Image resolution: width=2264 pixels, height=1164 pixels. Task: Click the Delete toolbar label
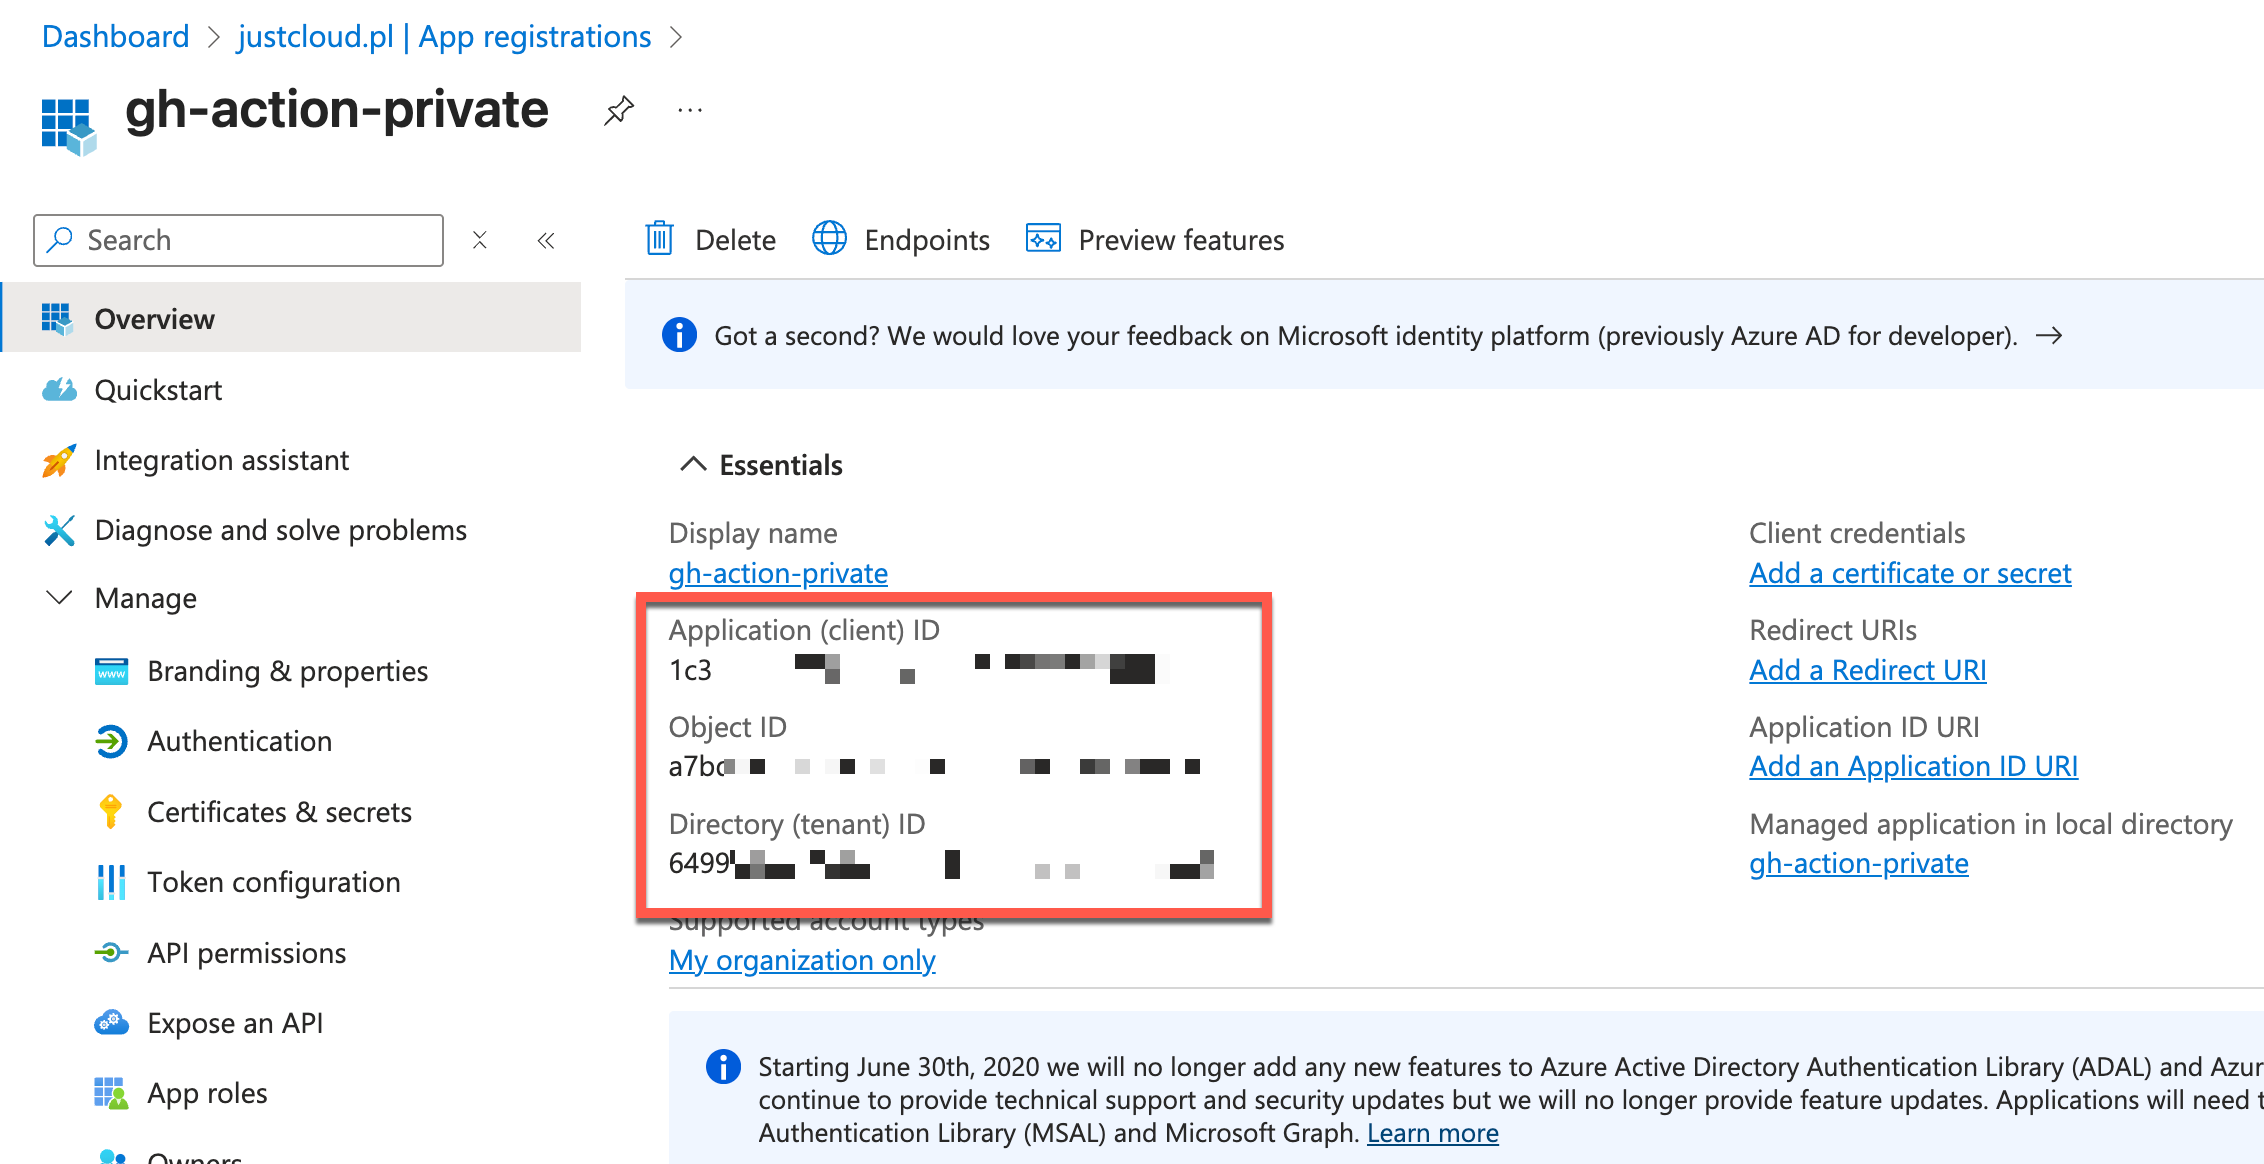pyautogui.click(x=735, y=240)
